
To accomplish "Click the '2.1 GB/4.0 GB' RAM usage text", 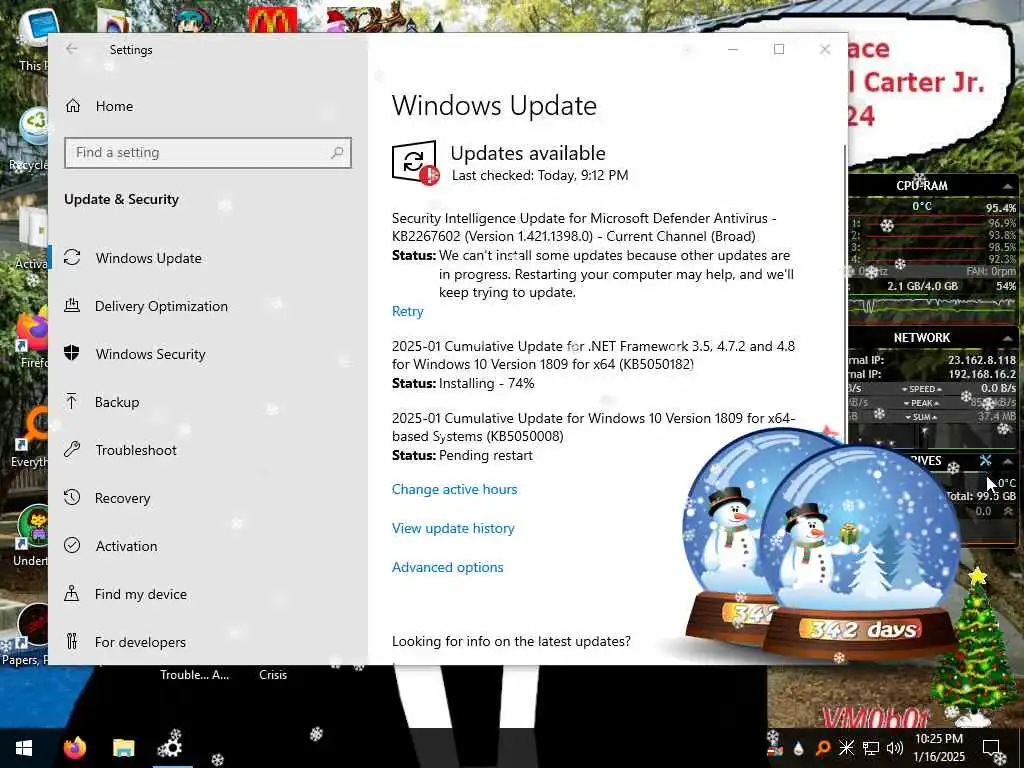I will click(922, 286).
